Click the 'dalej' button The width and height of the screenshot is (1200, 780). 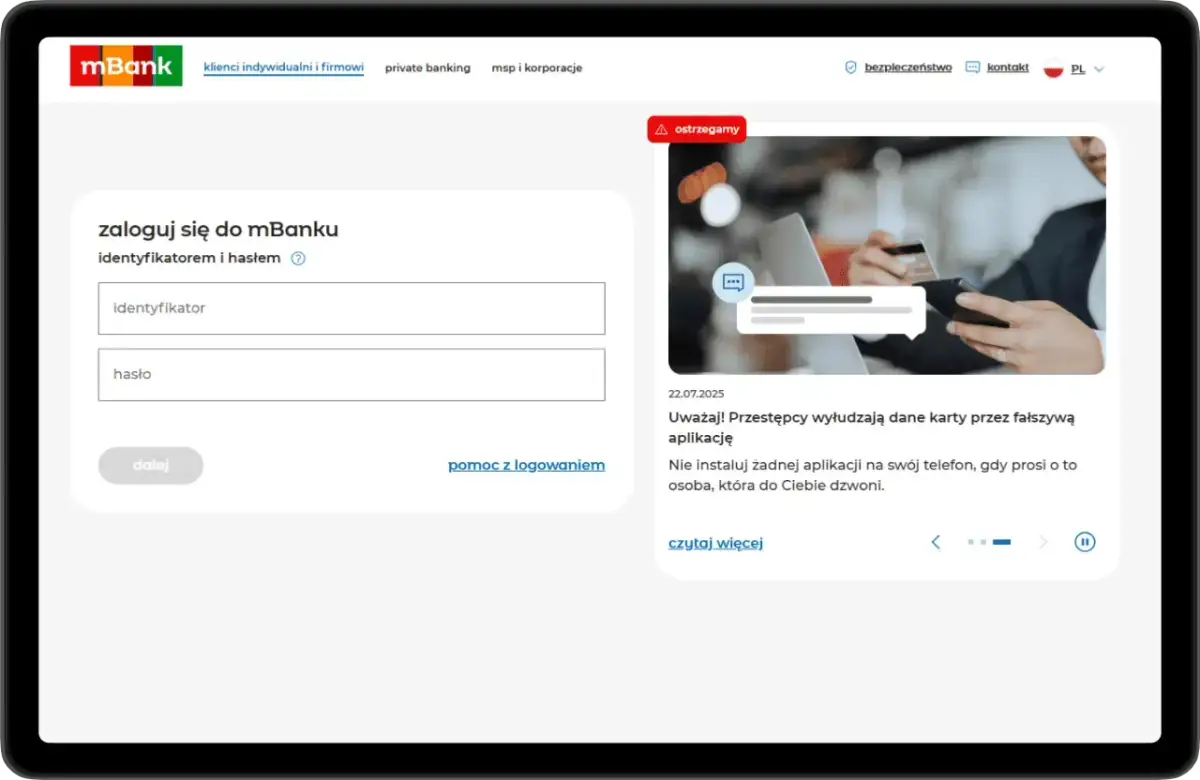click(150, 465)
